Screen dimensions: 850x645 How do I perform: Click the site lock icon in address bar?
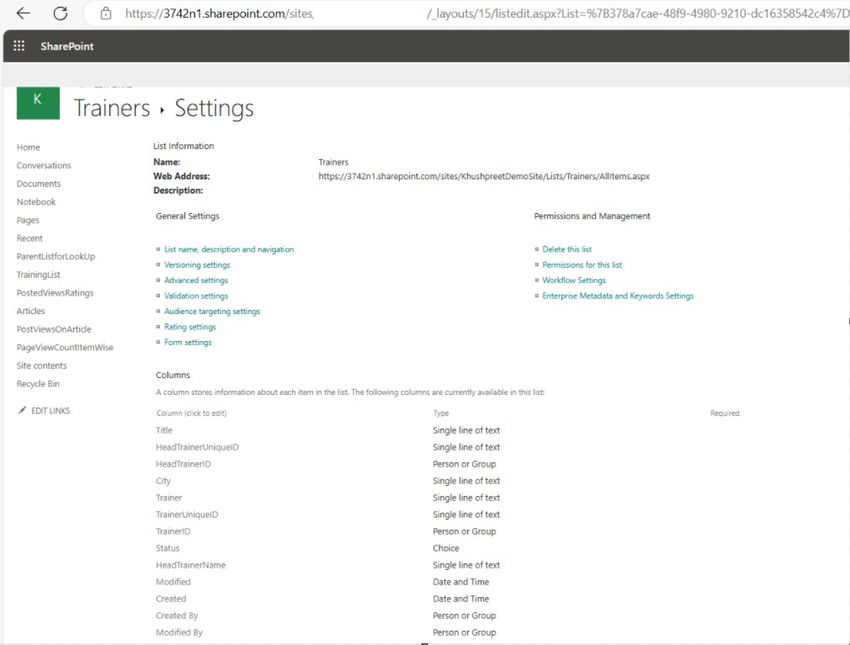coord(106,14)
